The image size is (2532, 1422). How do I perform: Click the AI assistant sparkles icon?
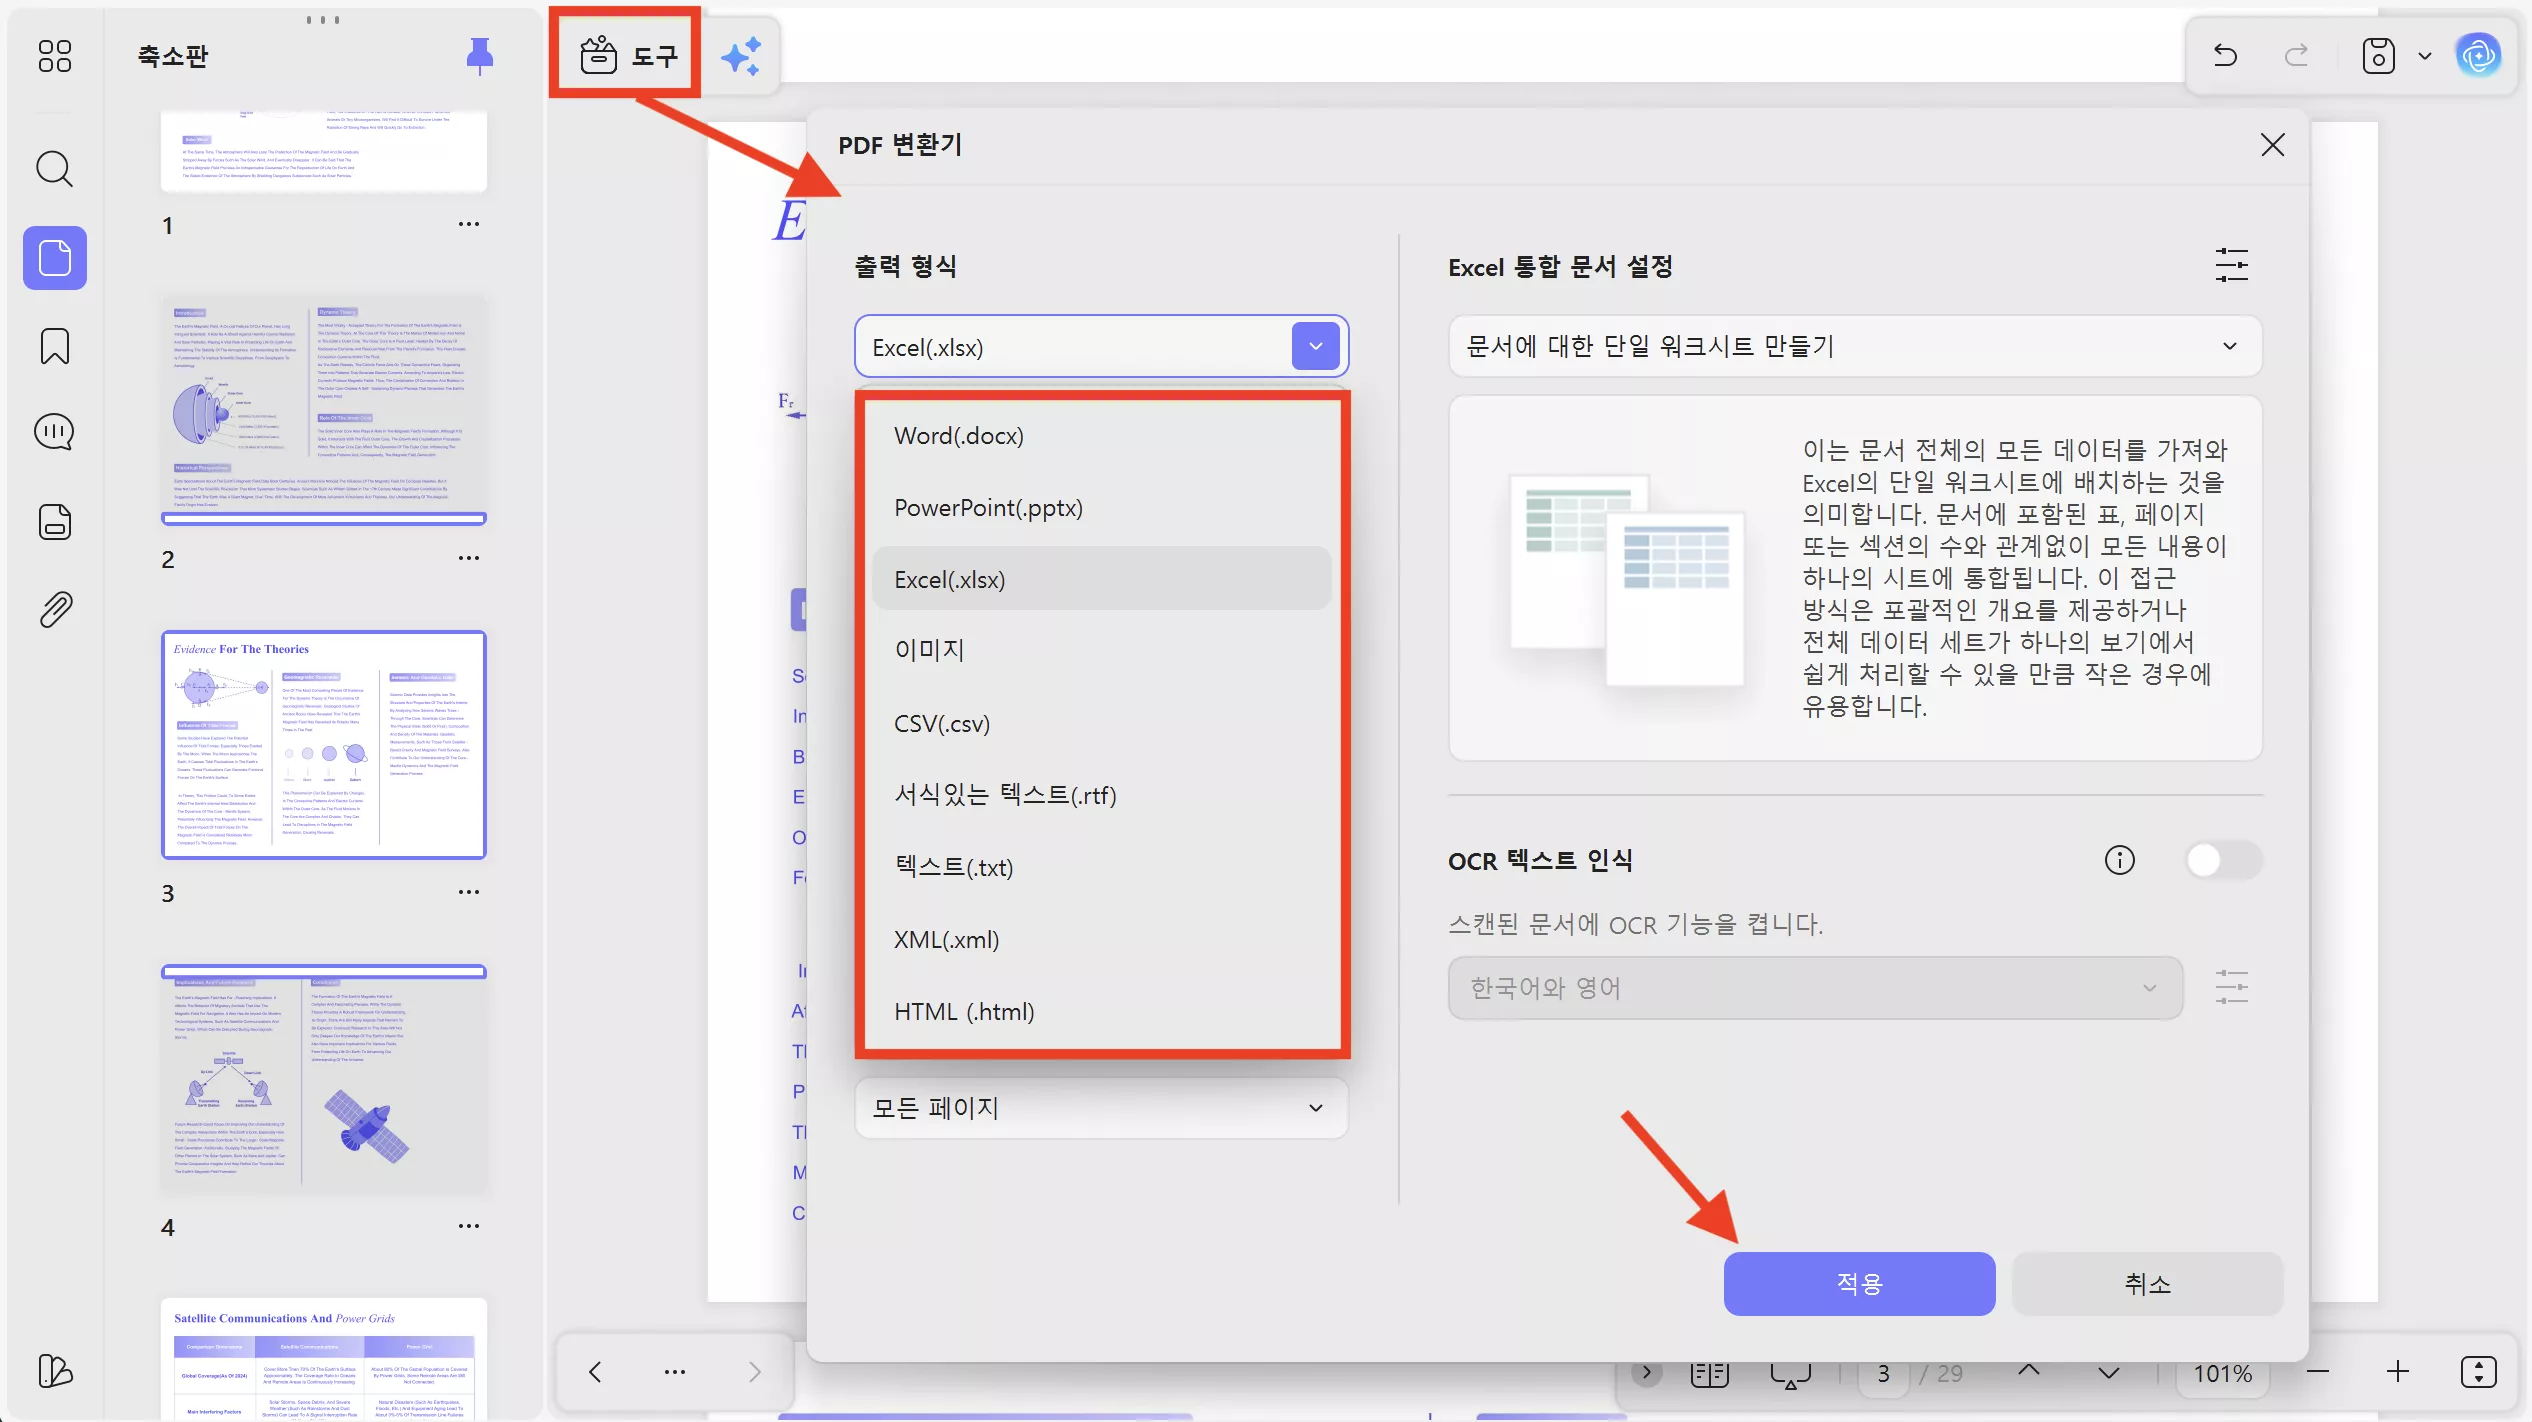coord(740,54)
